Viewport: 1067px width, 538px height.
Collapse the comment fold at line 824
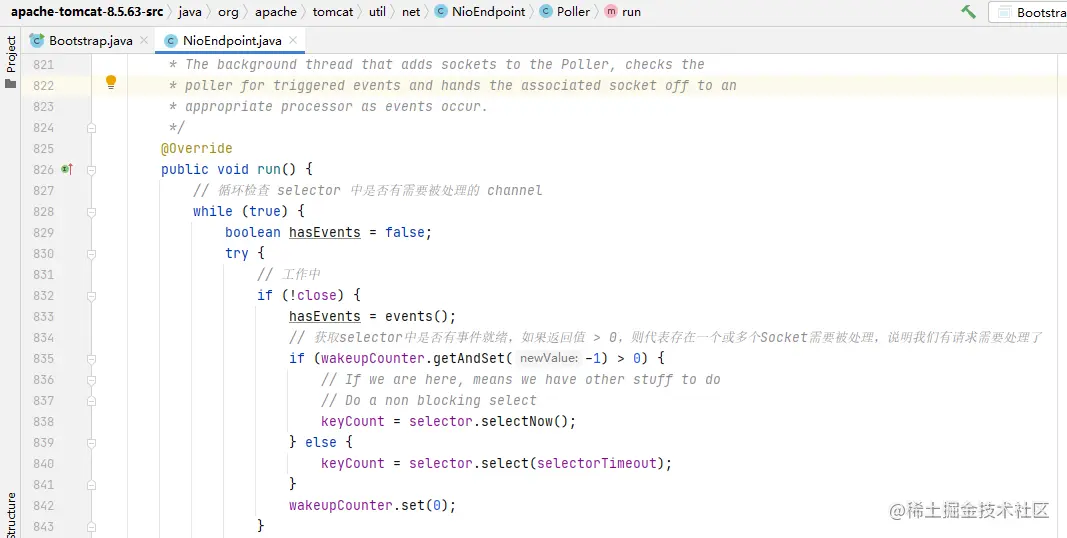tap(91, 128)
